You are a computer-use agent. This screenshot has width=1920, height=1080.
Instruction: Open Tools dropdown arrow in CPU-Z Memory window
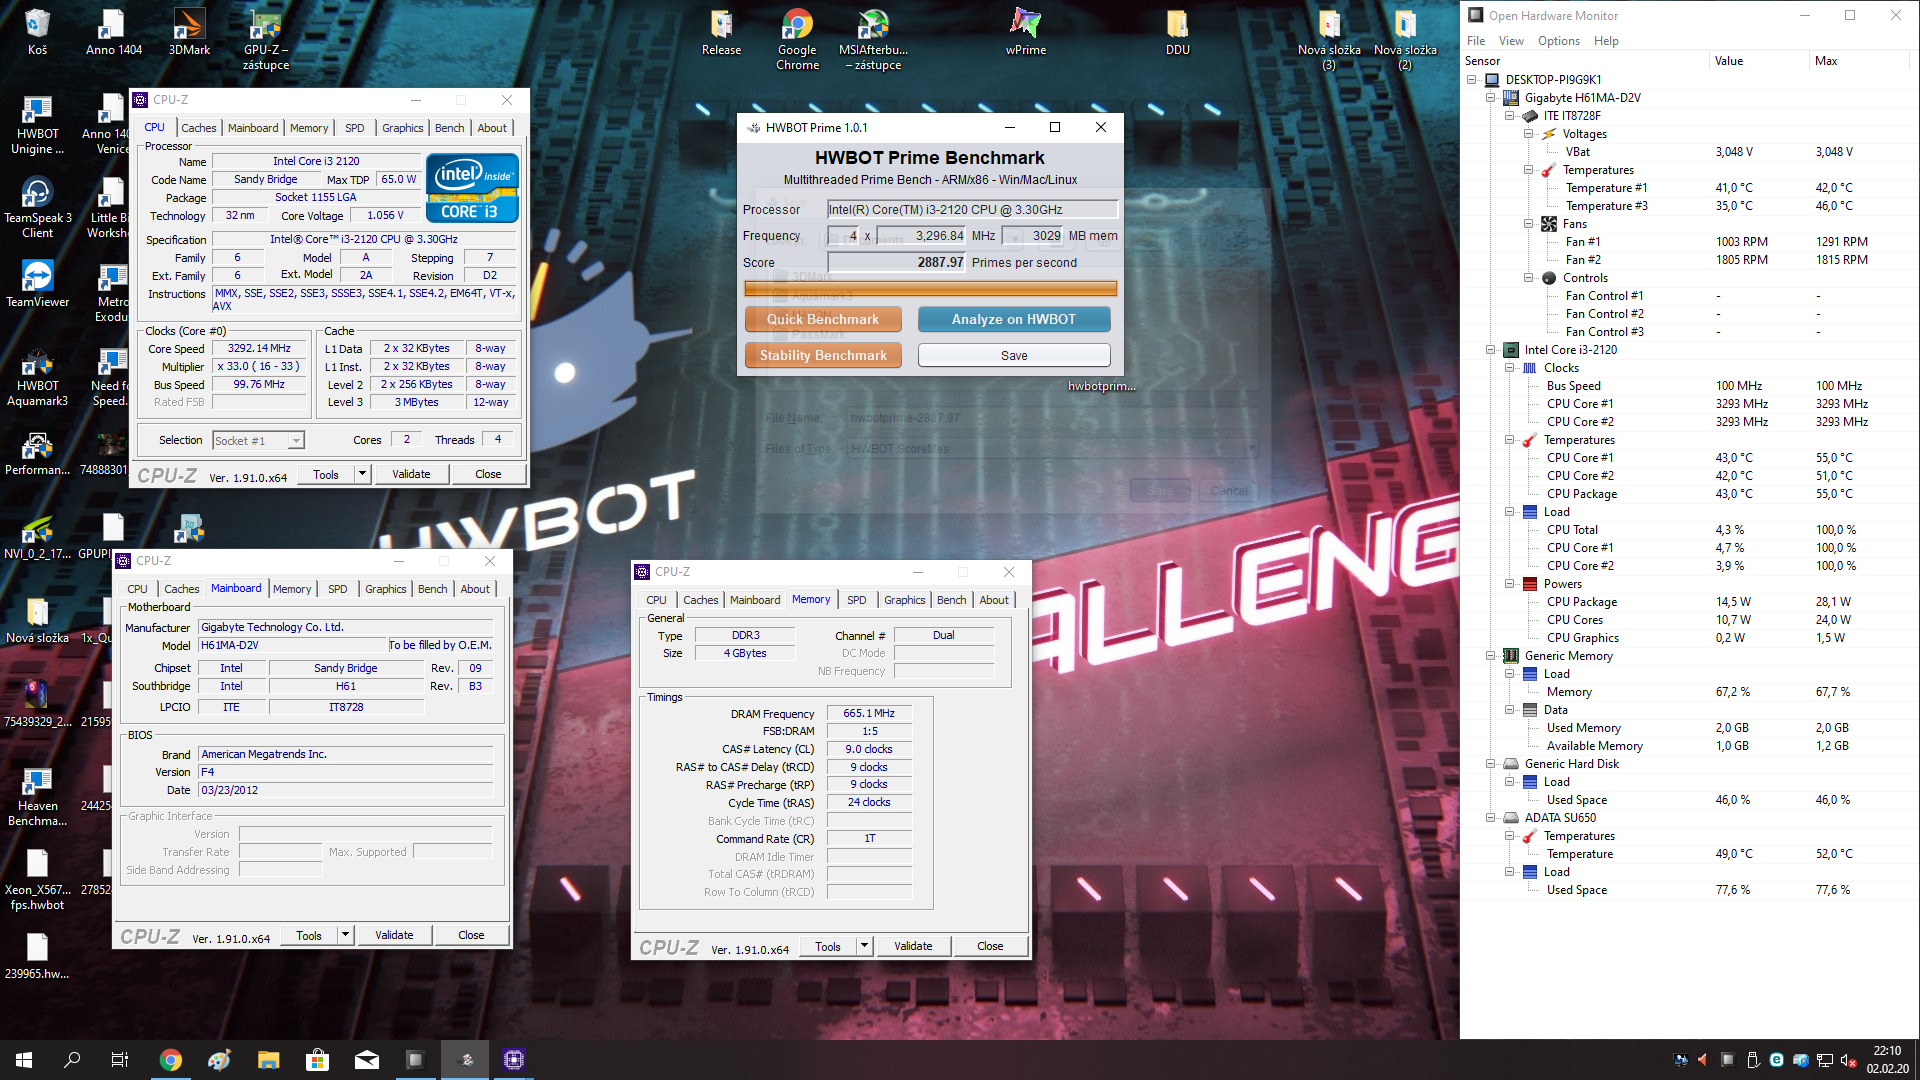[864, 946]
